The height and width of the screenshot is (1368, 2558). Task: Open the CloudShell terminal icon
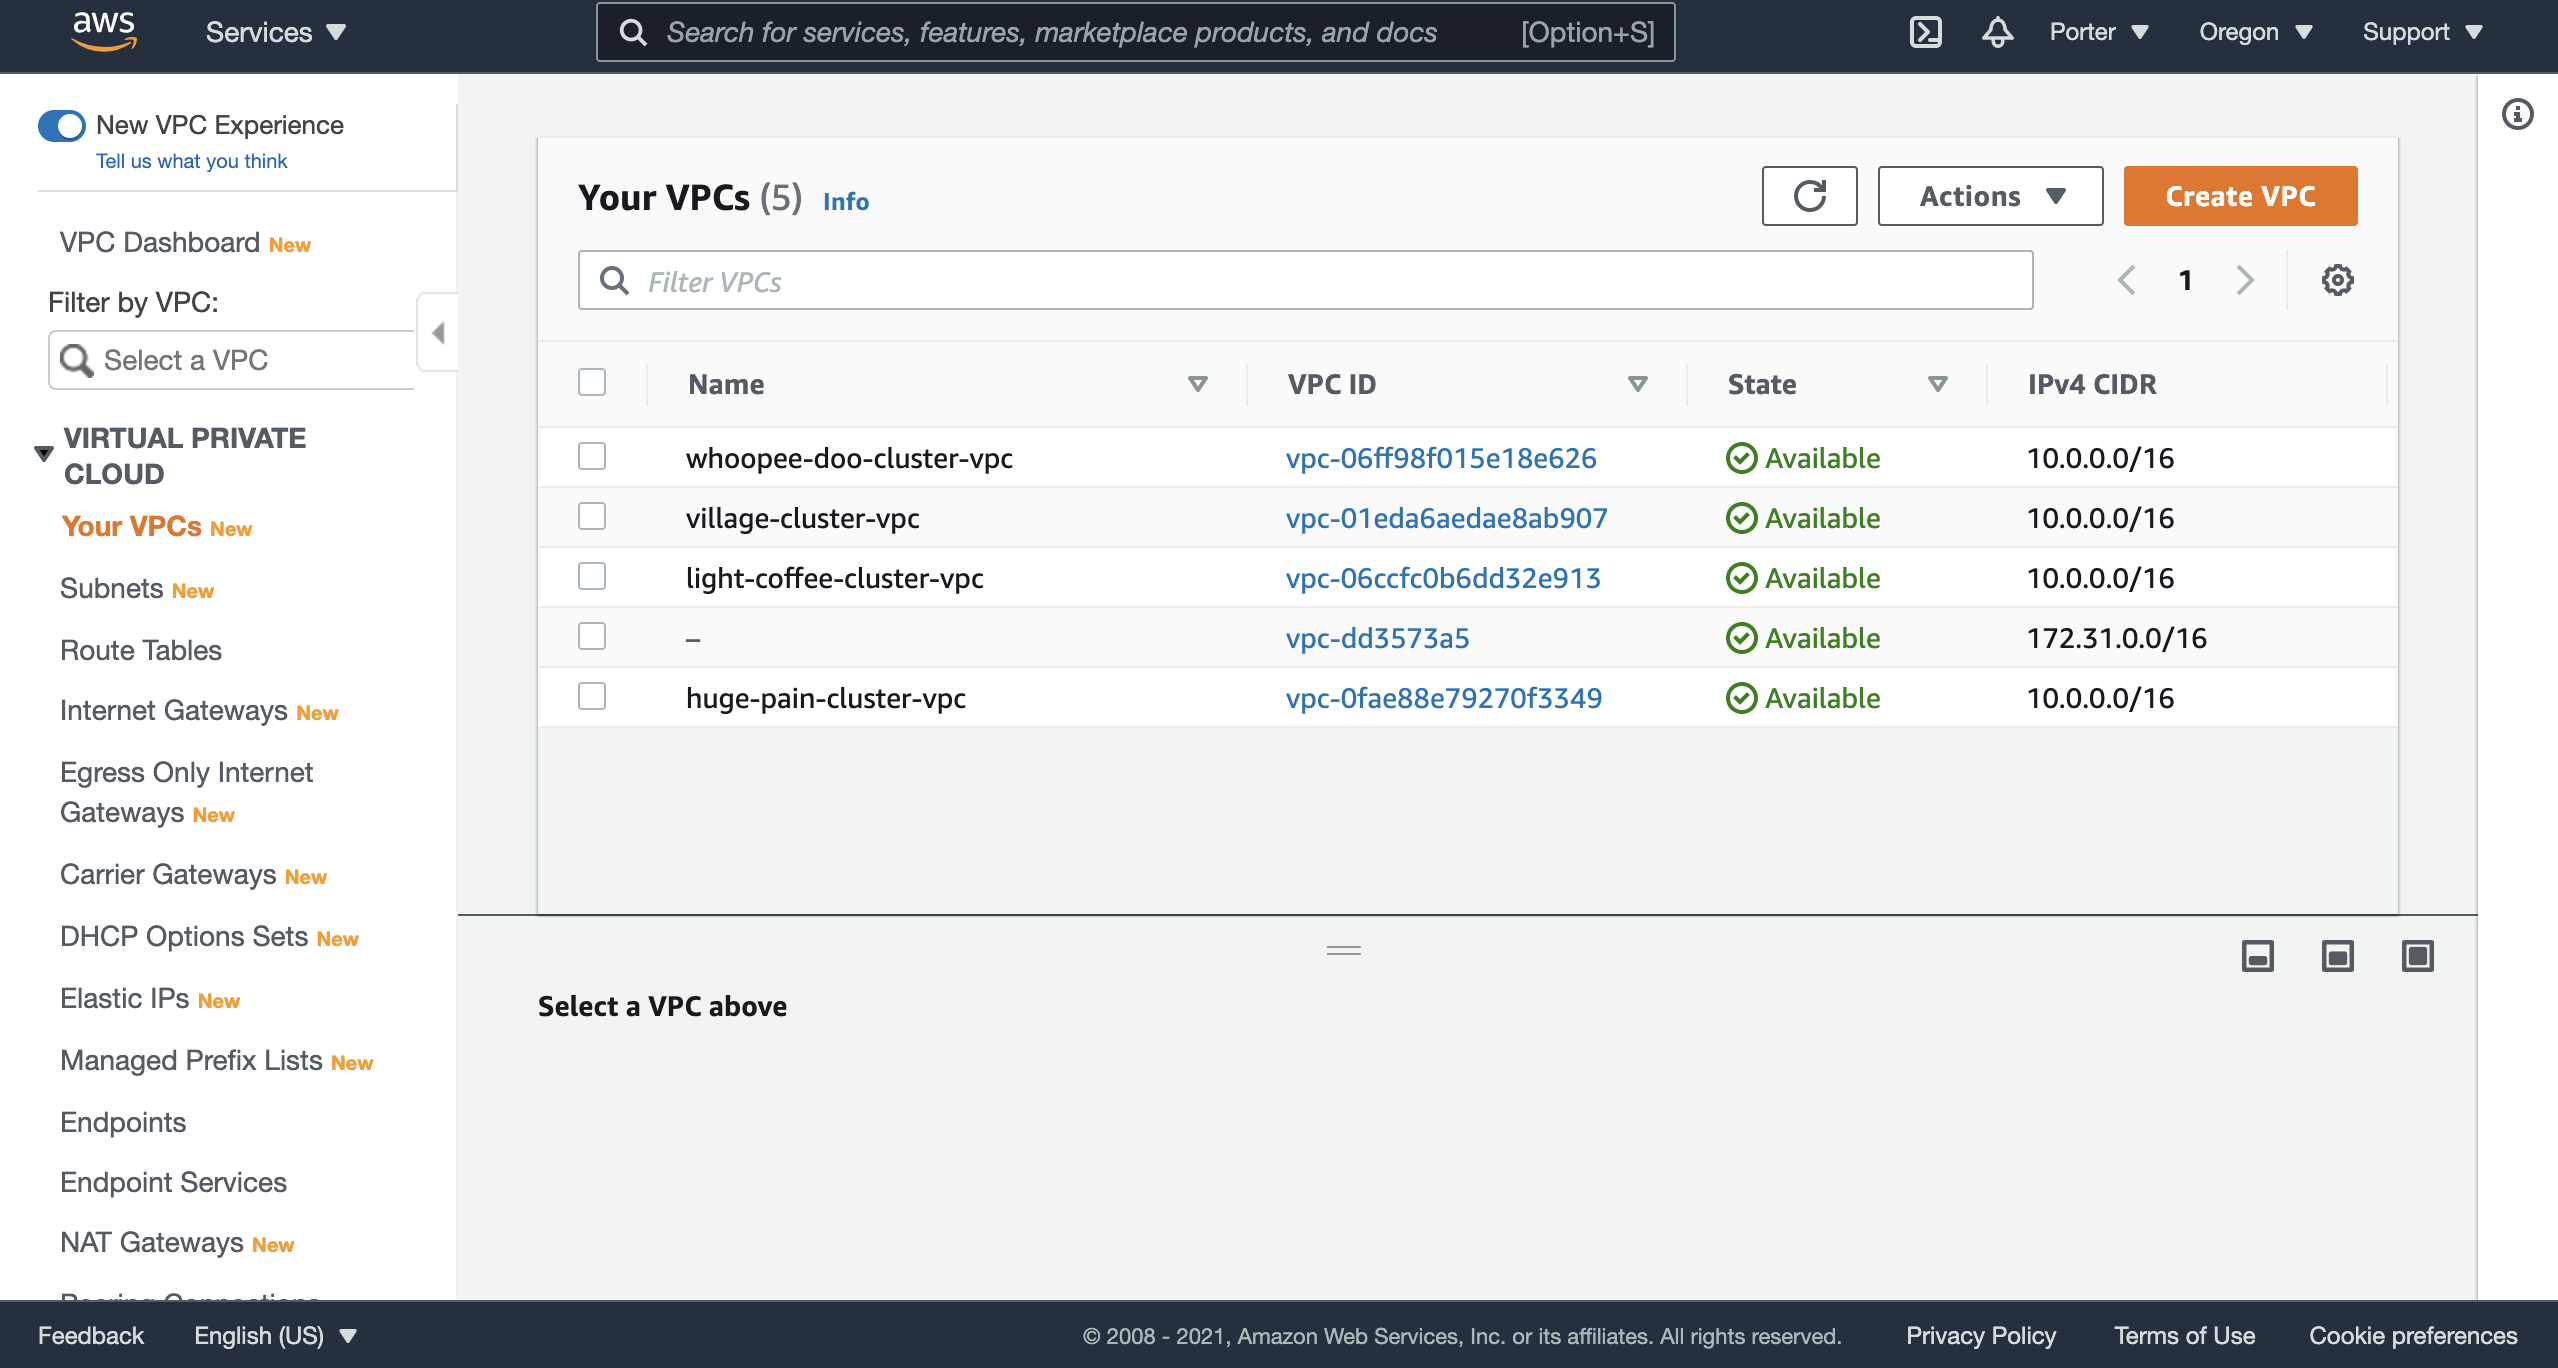(1925, 32)
